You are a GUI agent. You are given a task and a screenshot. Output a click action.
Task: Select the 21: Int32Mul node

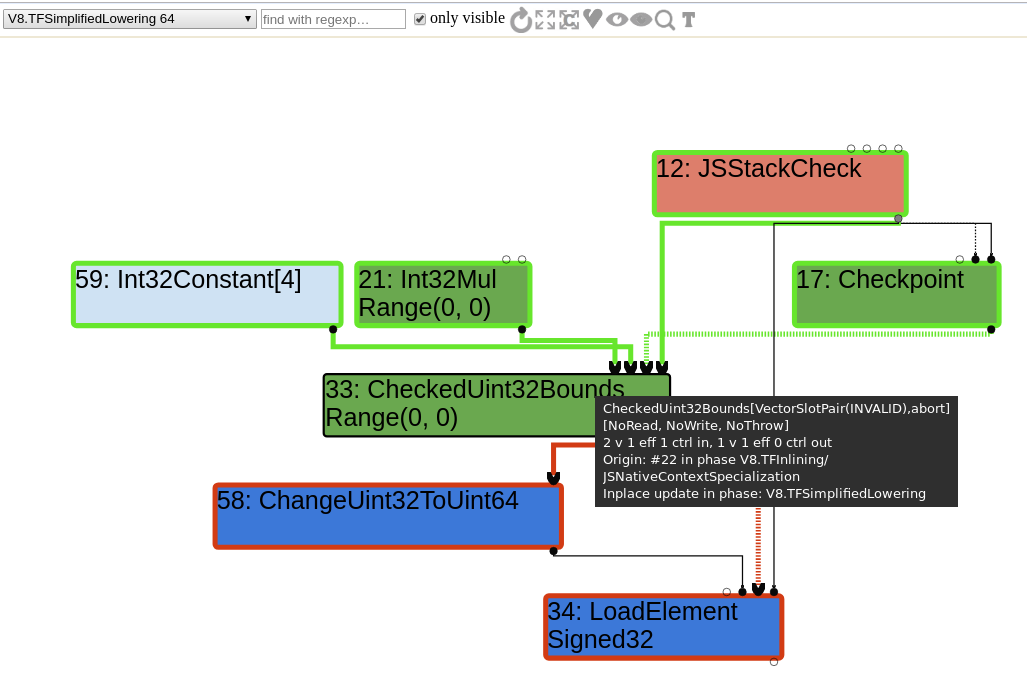pos(443,295)
